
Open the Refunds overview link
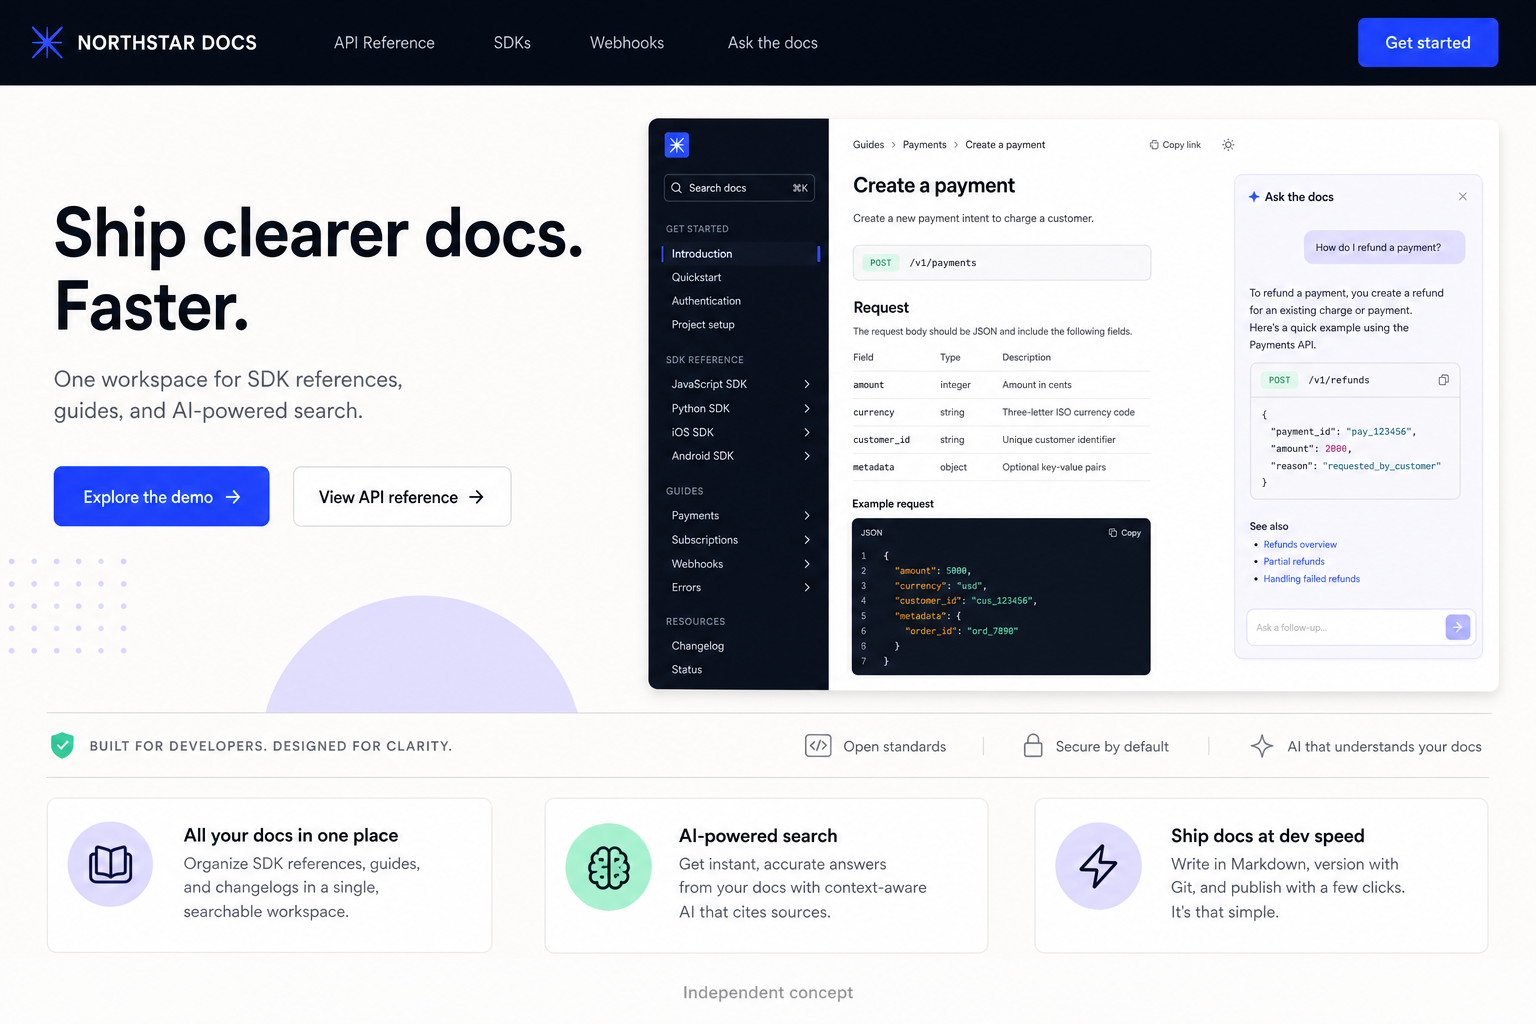click(1300, 545)
